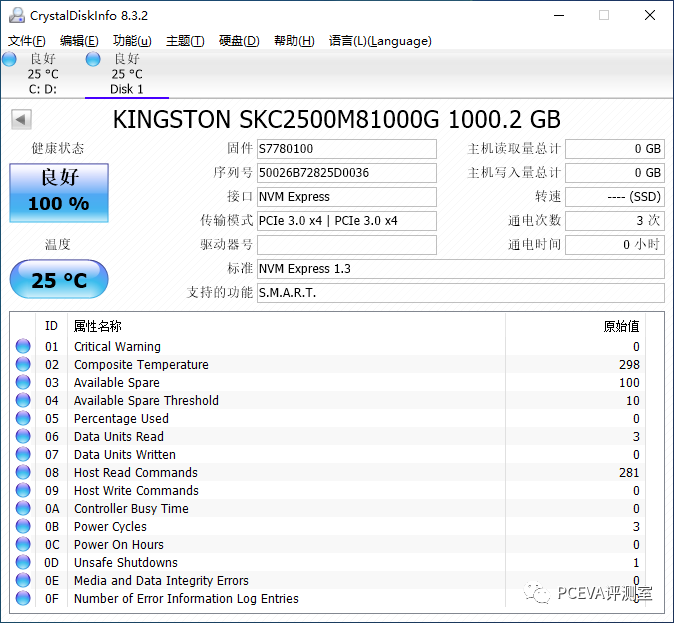Click status icon for Number of Error Information Log Entries
The height and width of the screenshot is (623, 674).
23,598
